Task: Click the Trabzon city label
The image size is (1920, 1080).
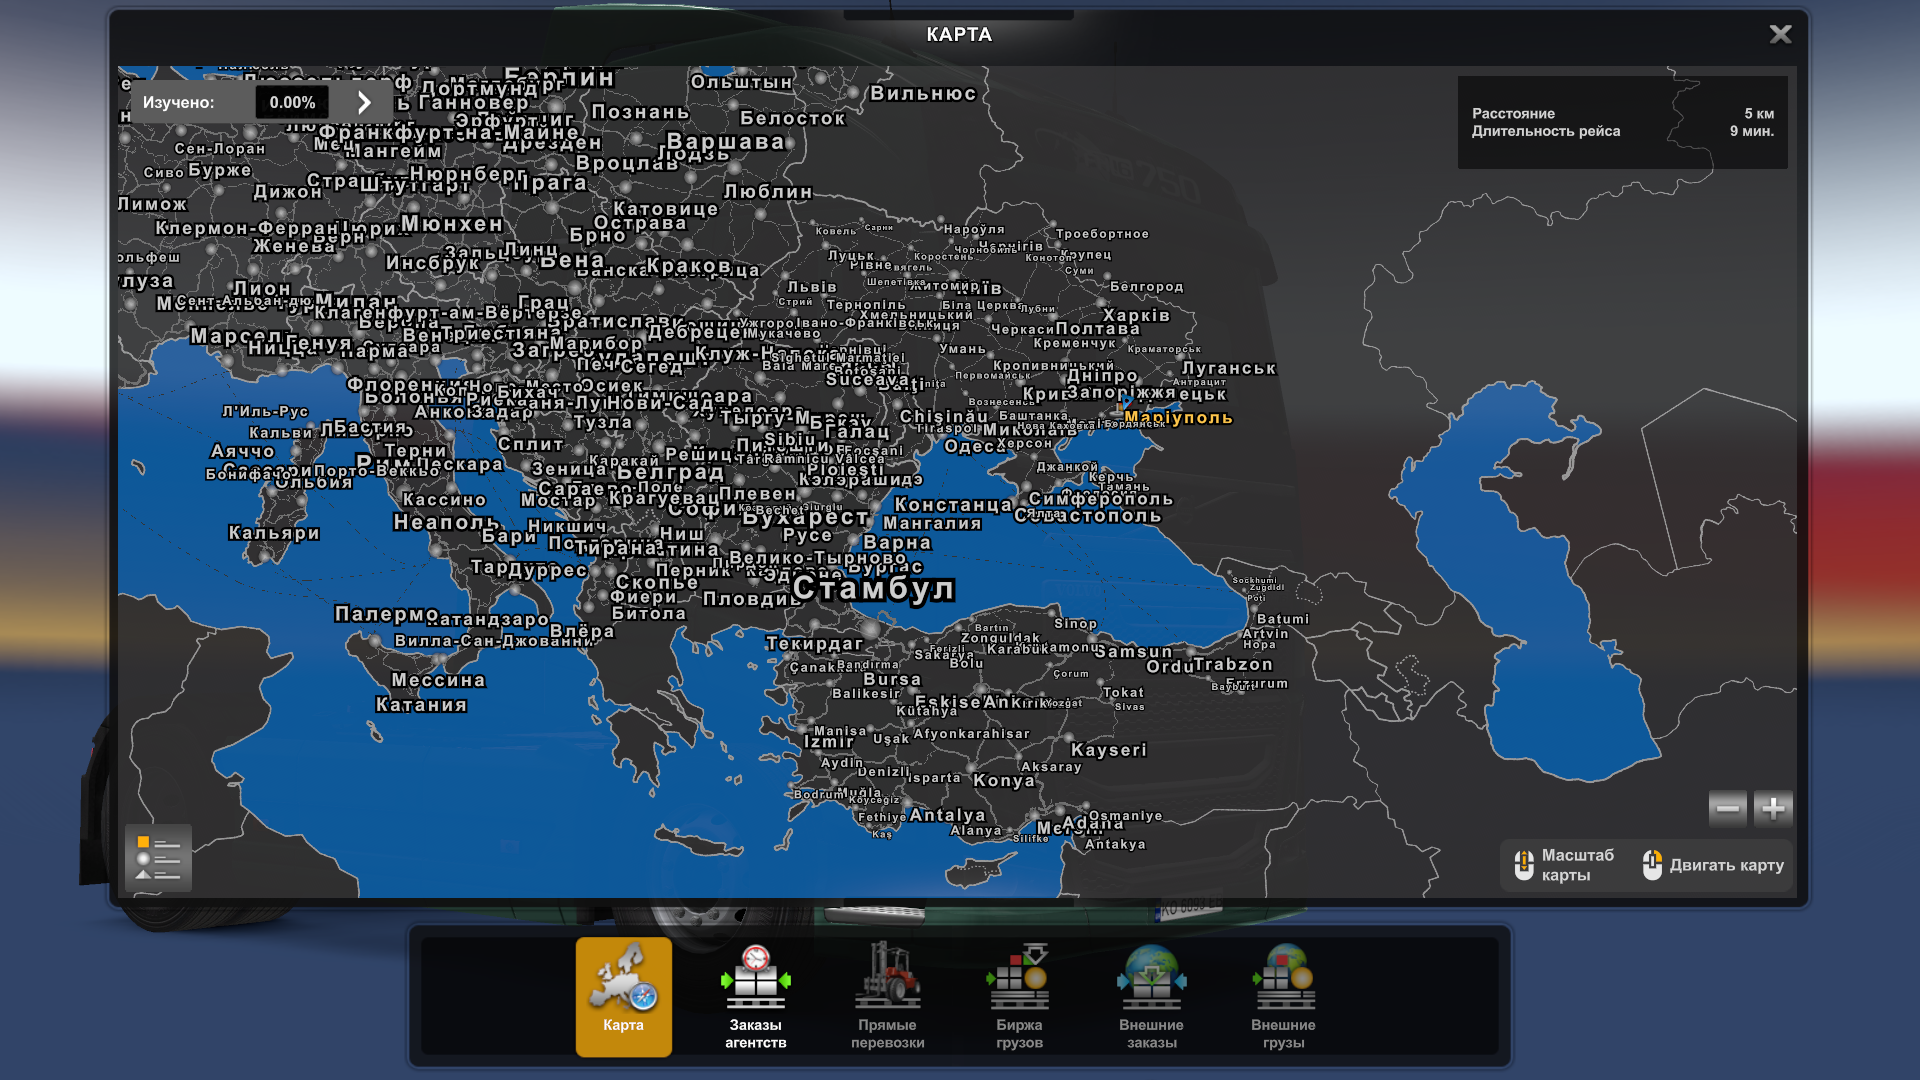Action: [1233, 664]
